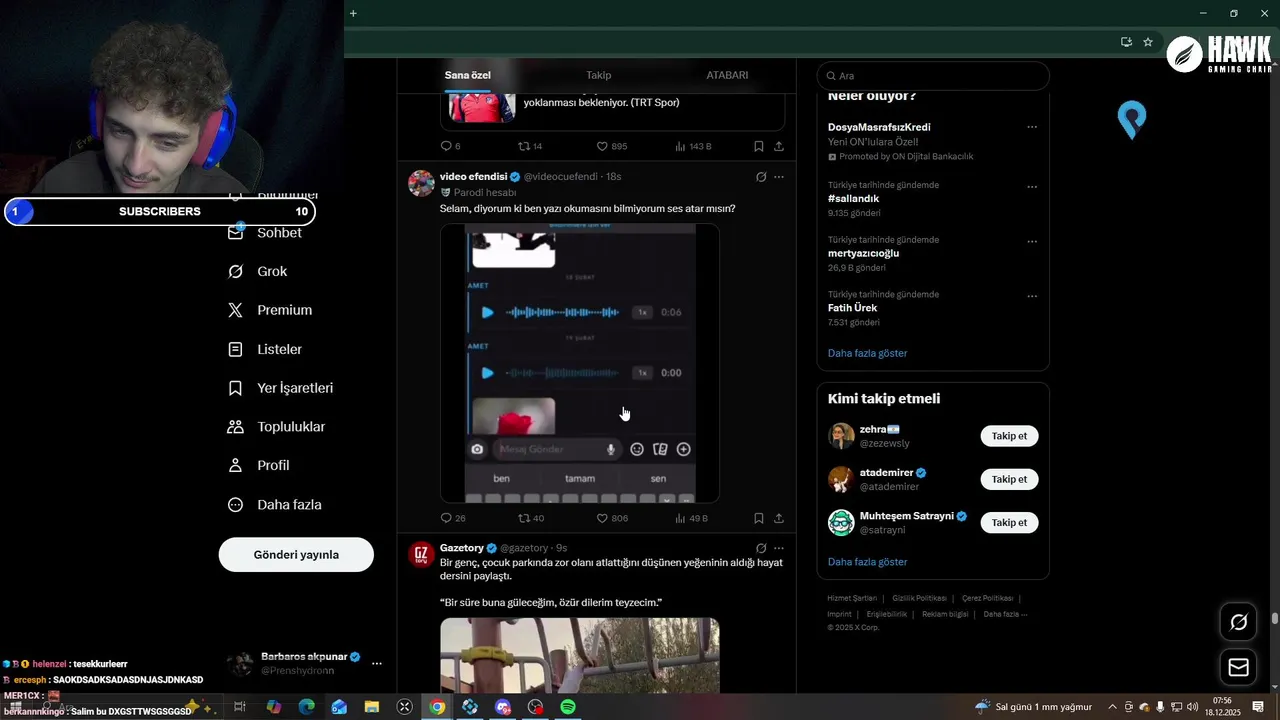Show hidden system tray icons
Viewport: 1280px width, 720px height.
[1112, 707]
